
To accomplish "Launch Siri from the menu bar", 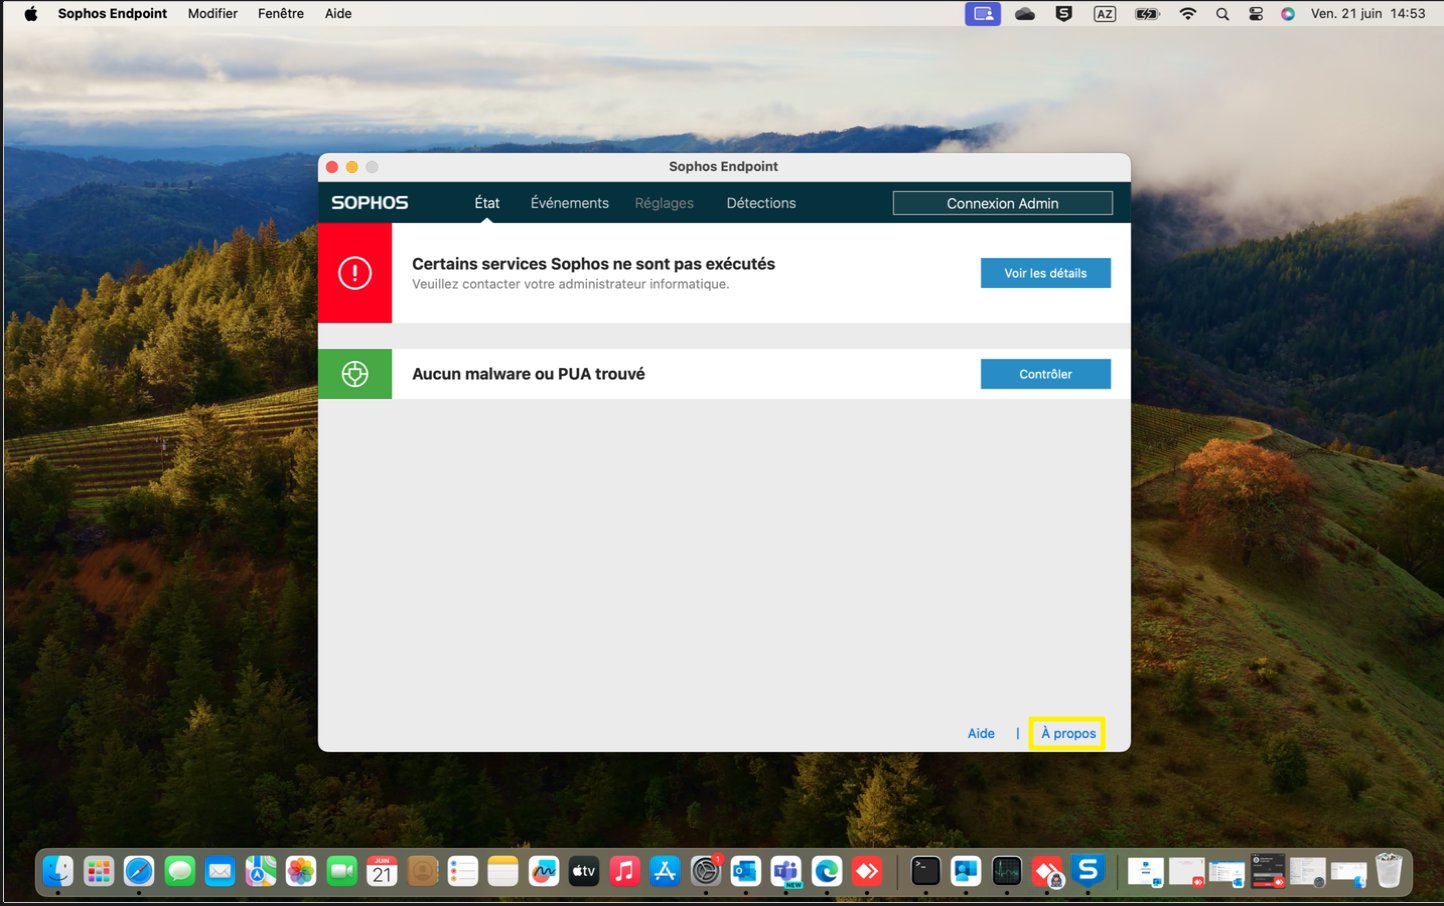I will (x=1288, y=14).
